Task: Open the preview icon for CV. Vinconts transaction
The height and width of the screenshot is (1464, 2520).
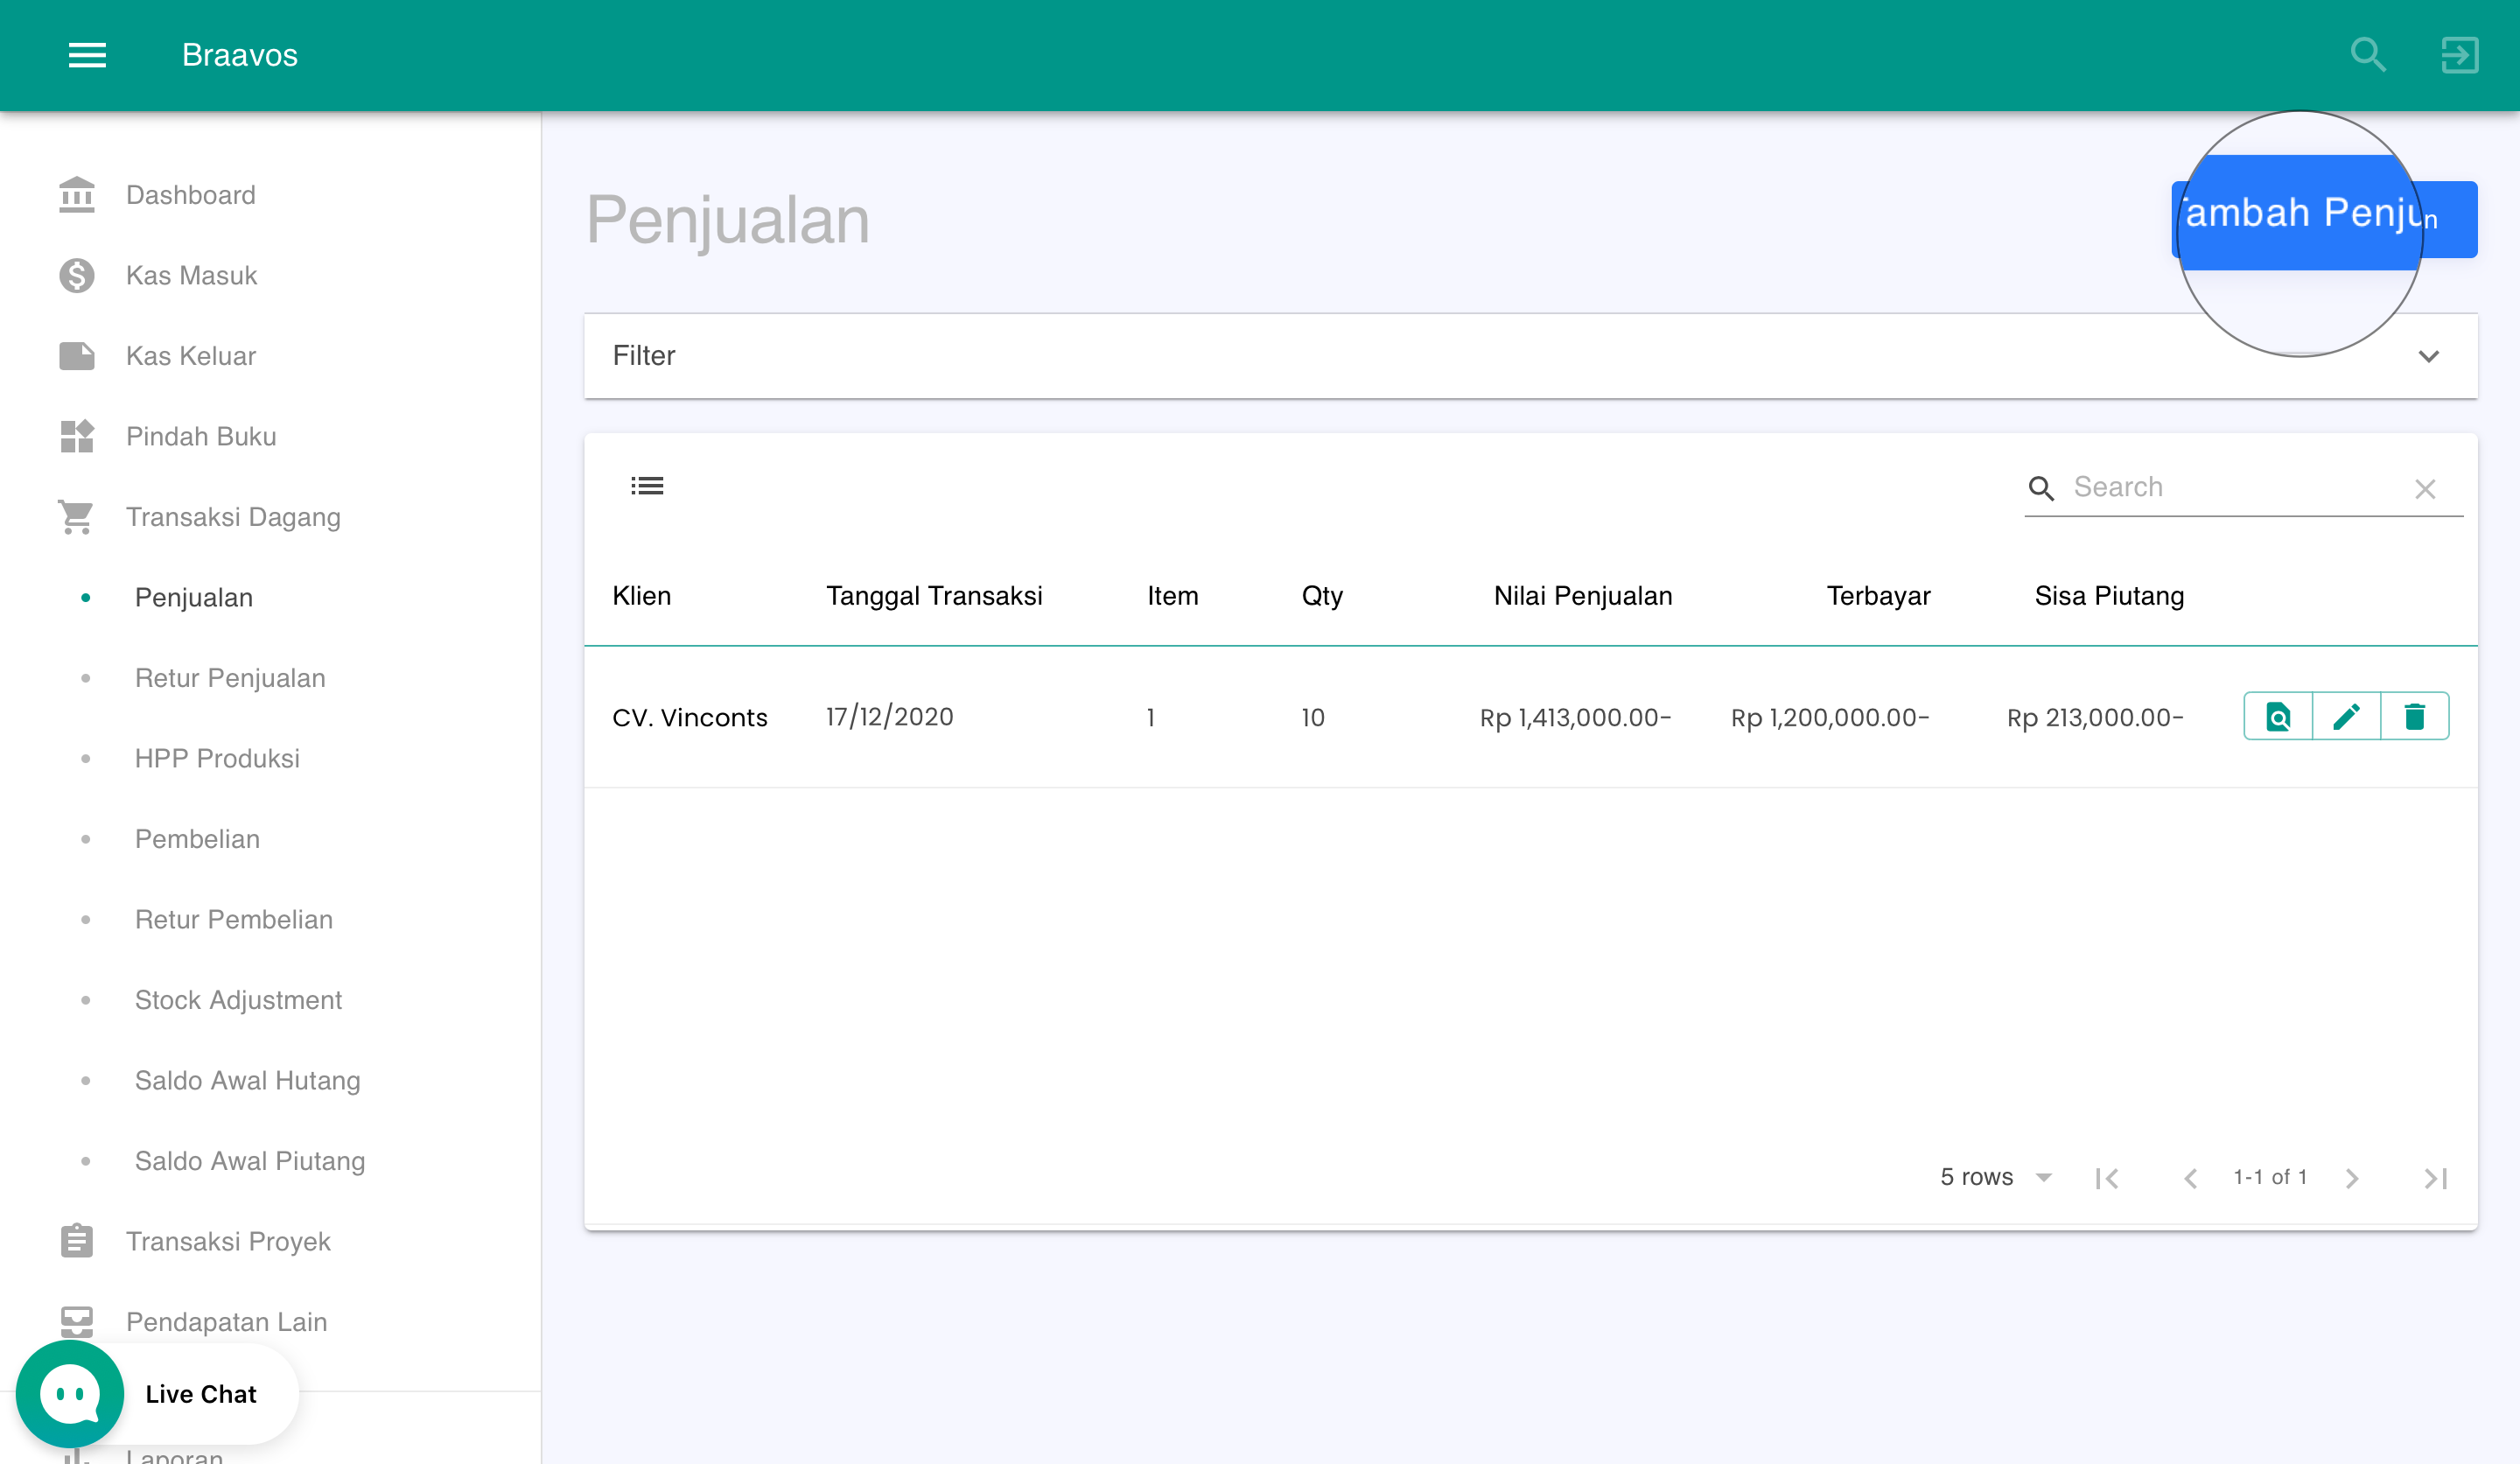Action: pyautogui.click(x=2278, y=716)
